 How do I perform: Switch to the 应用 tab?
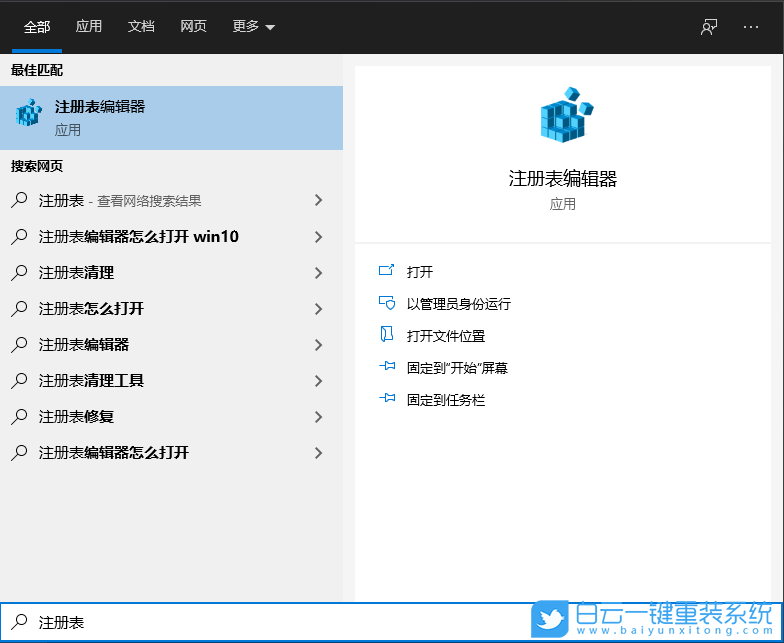(x=88, y=26)
